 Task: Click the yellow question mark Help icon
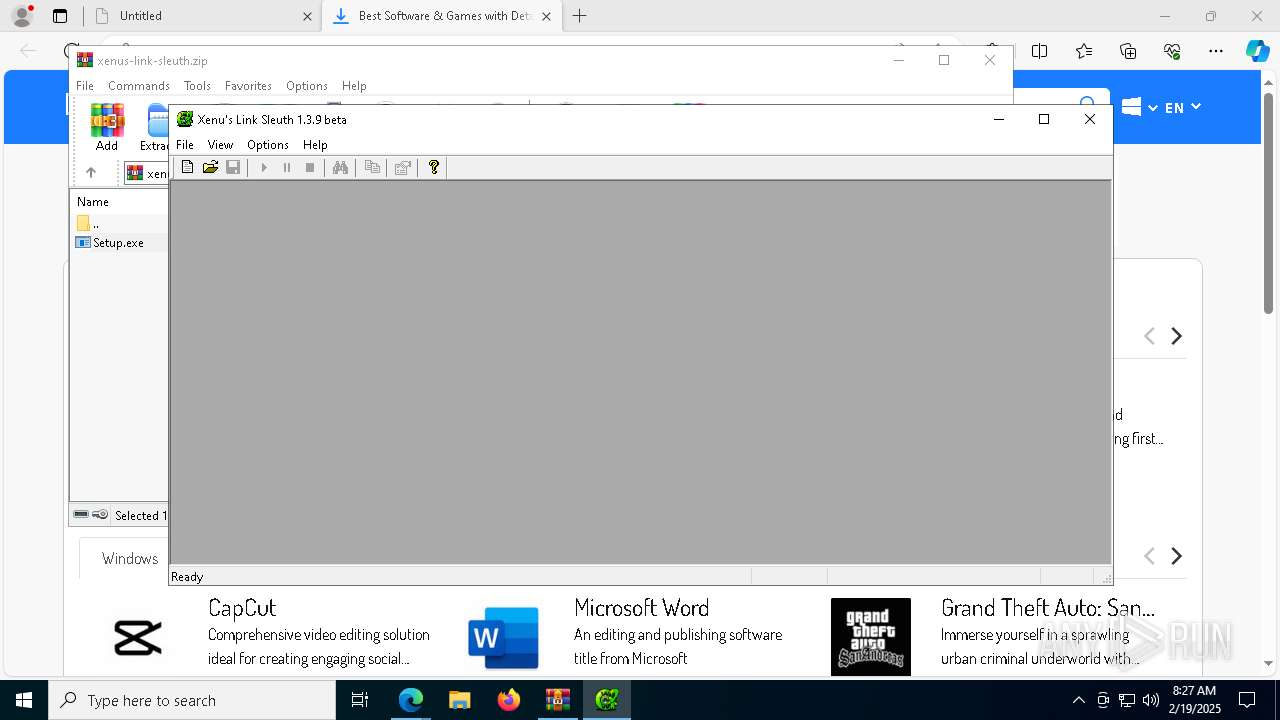click(x=434, y=168)
